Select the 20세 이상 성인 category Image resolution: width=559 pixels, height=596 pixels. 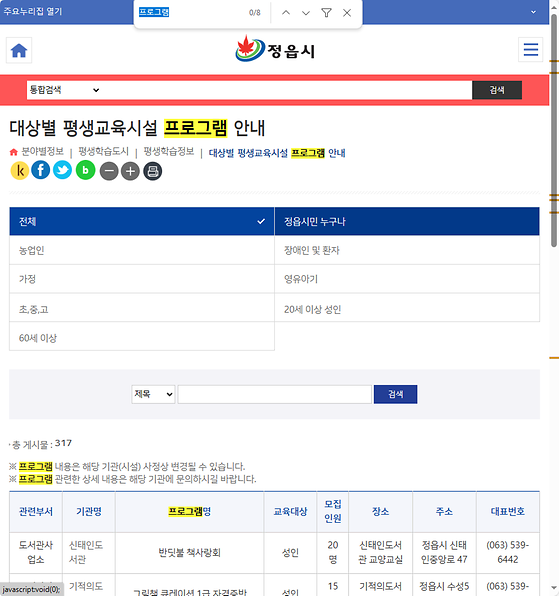pos(407,309)
